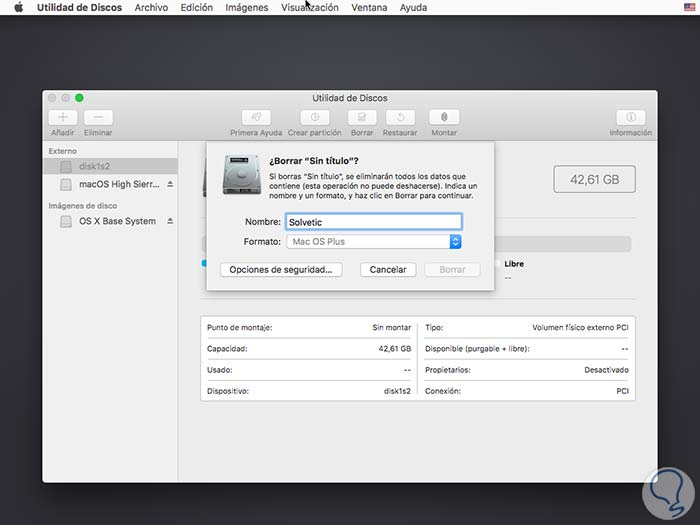Click the Añadir volume plus icon
This screenshot has width=700, height=525.
click(x=62, y=117)
